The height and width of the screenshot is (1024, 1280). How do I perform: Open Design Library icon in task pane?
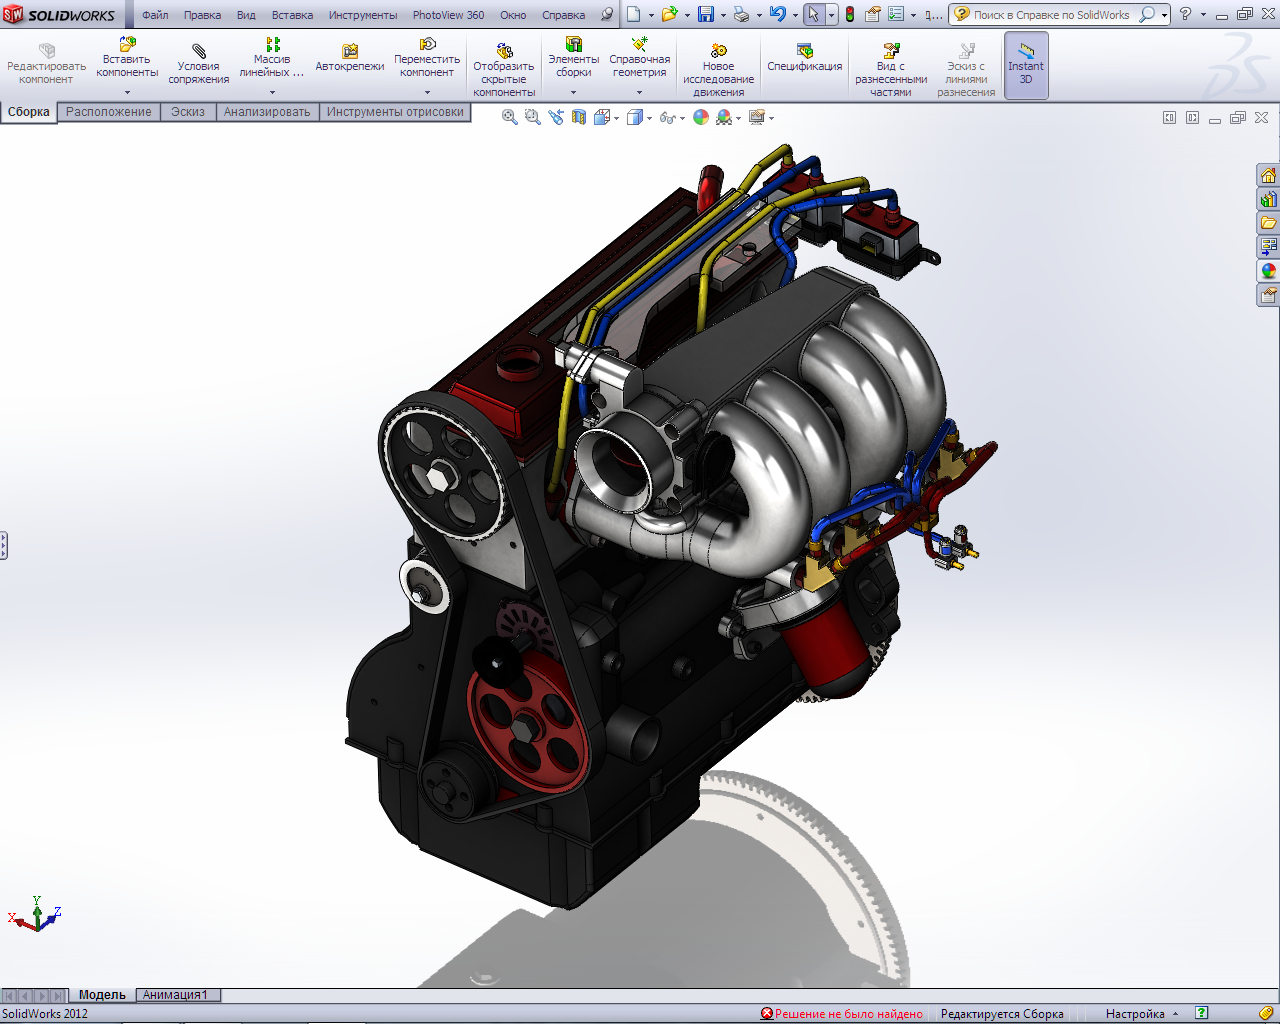[x=1268, y=199]
